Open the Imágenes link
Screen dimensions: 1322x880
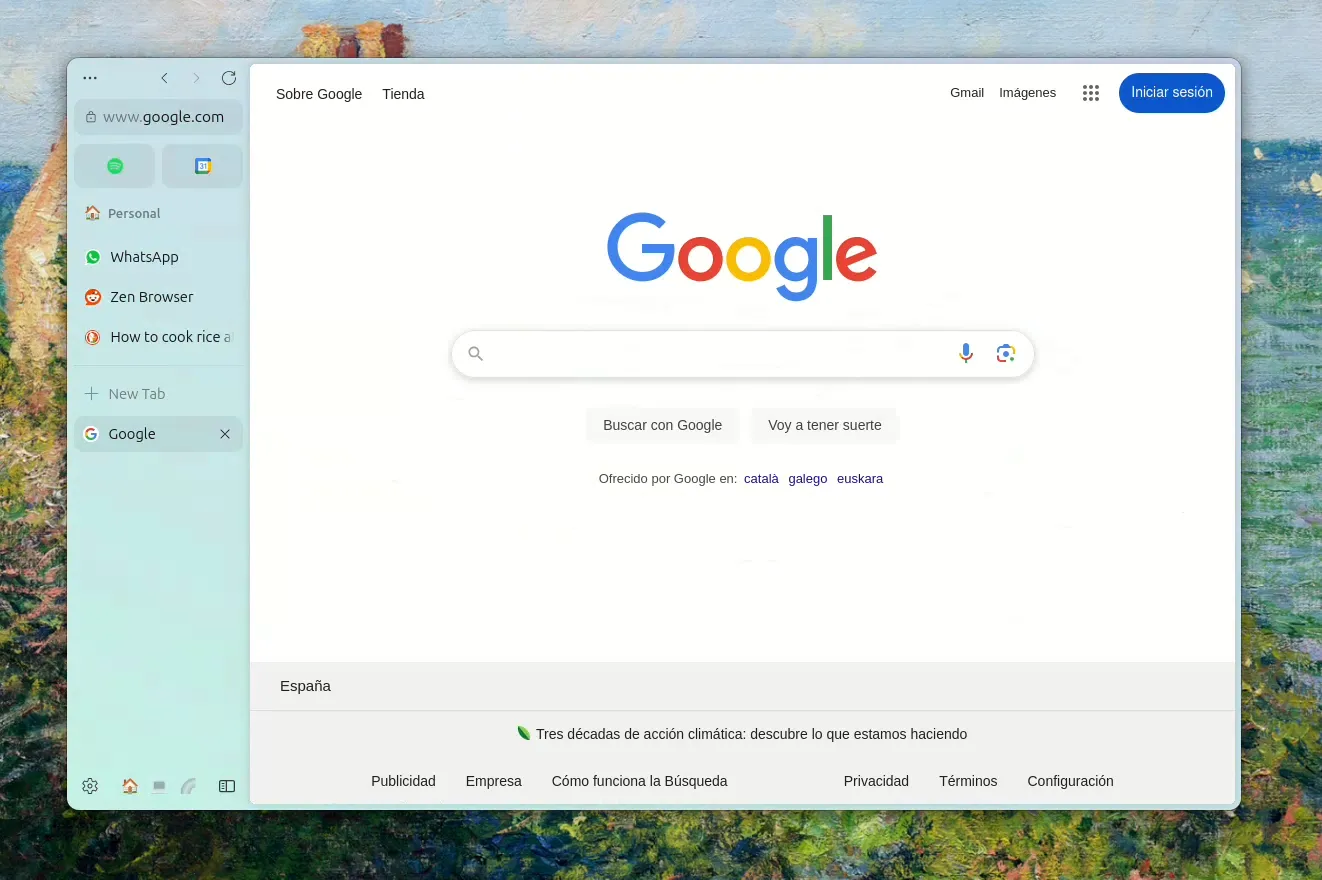[x=1027, y=93]
